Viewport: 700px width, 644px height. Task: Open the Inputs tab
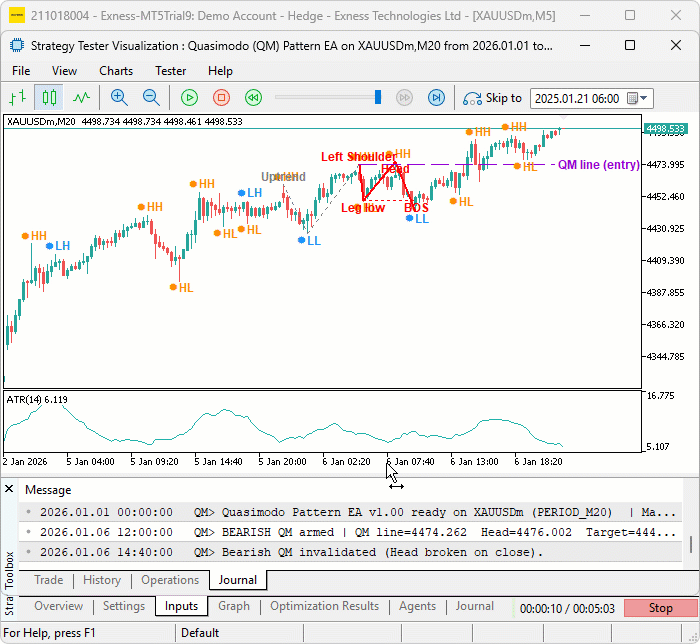pos(181,606)
